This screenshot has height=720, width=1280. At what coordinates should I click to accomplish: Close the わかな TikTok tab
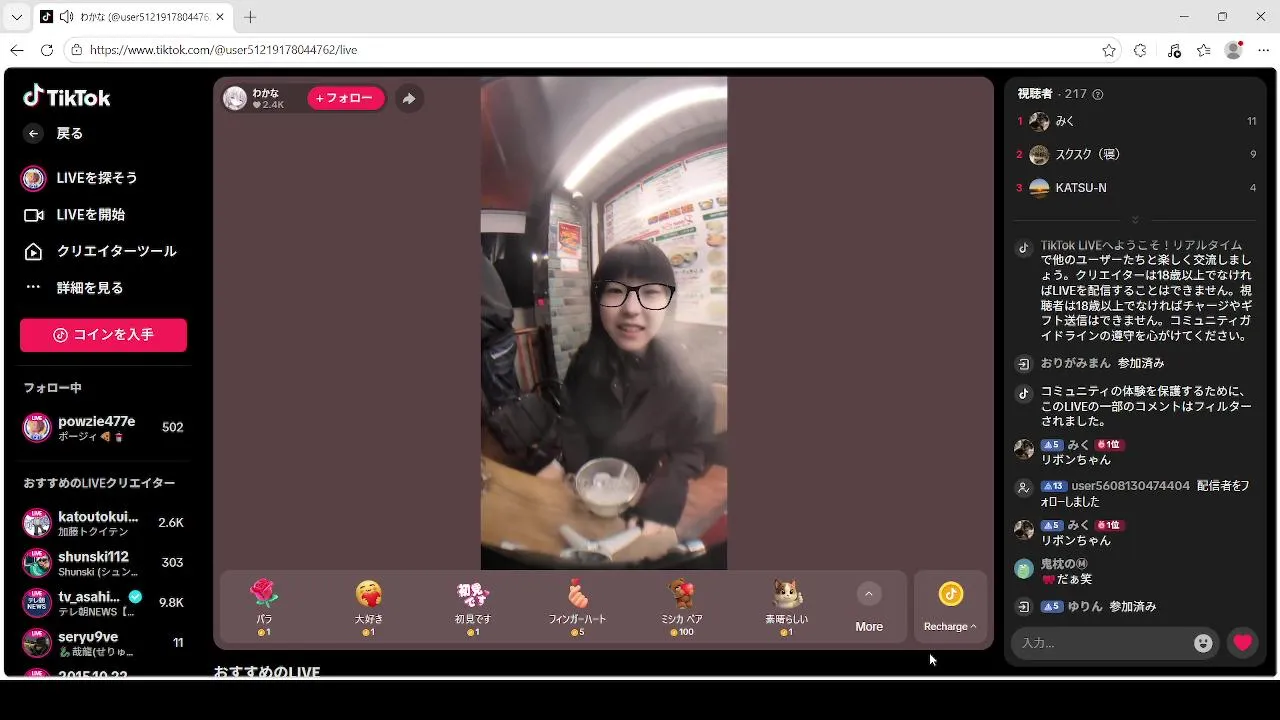[220, 17]
